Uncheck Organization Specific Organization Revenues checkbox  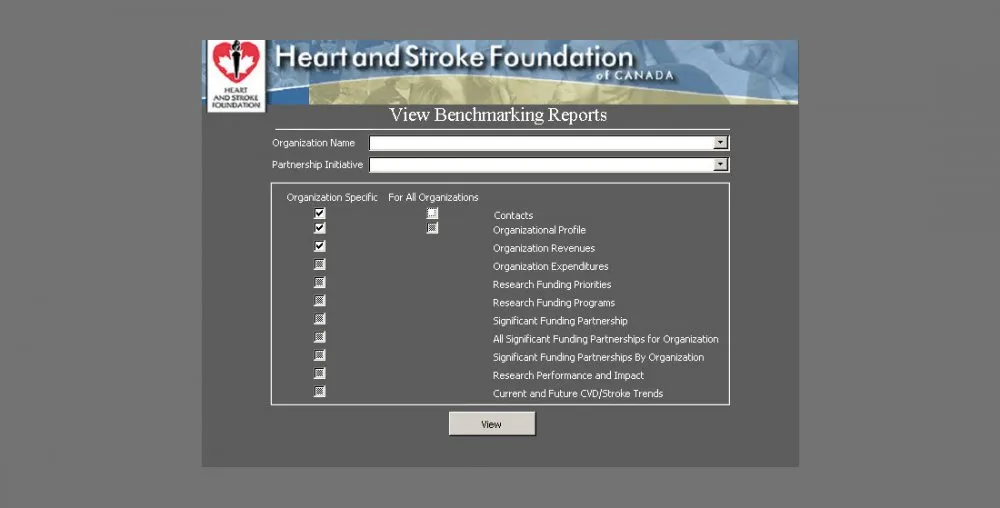(x=320, y=246)
